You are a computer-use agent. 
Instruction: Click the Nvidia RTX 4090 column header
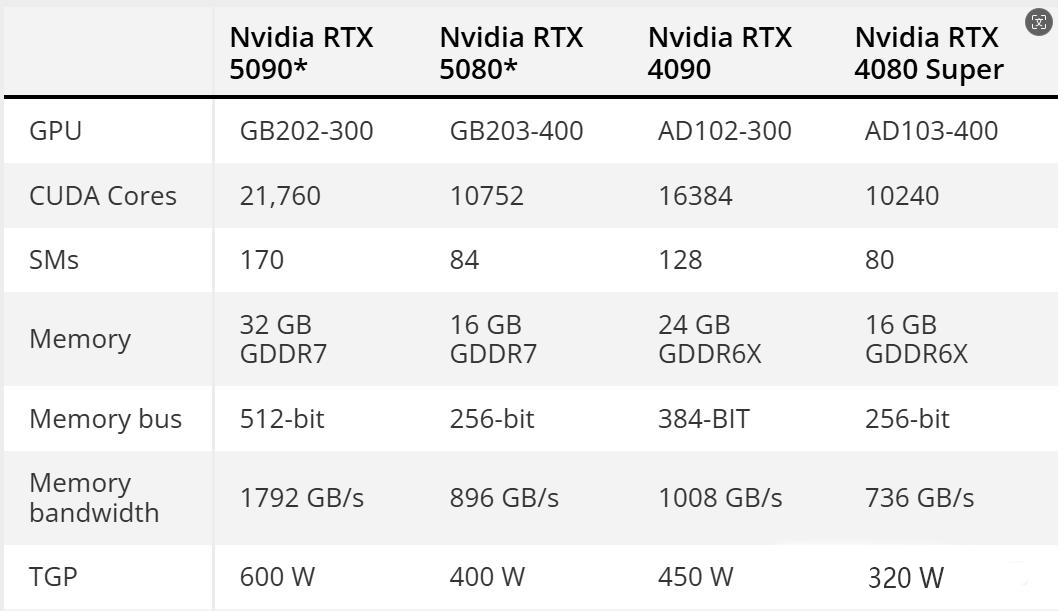pos(719,53)
